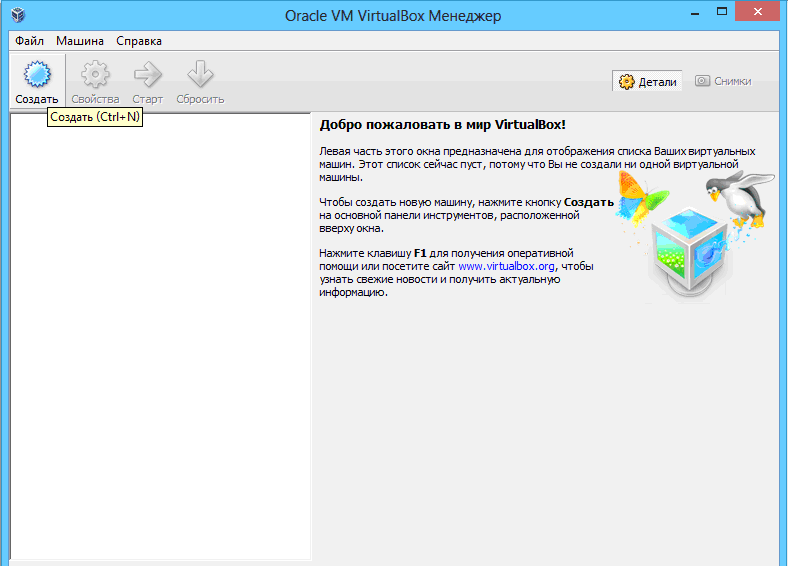Viewport: 788px width, 566px height.
Task: Minimize the VirtualBox Manager window
Action: pos(695,14)
